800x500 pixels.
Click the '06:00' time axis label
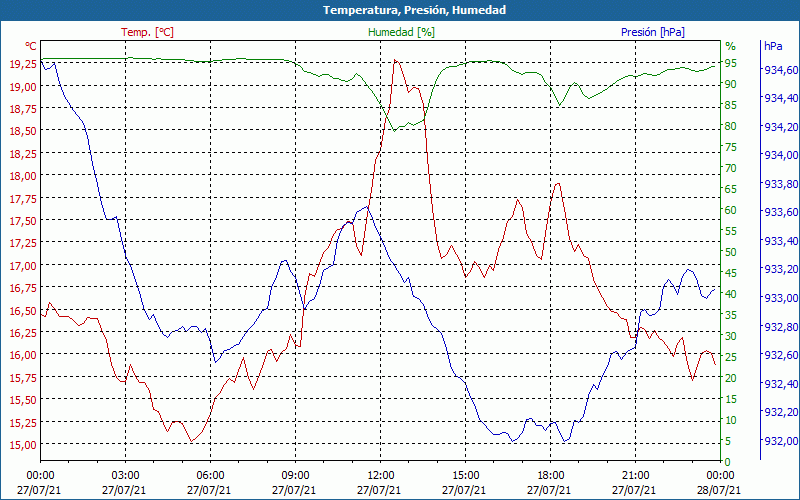[x=210, y=477]
